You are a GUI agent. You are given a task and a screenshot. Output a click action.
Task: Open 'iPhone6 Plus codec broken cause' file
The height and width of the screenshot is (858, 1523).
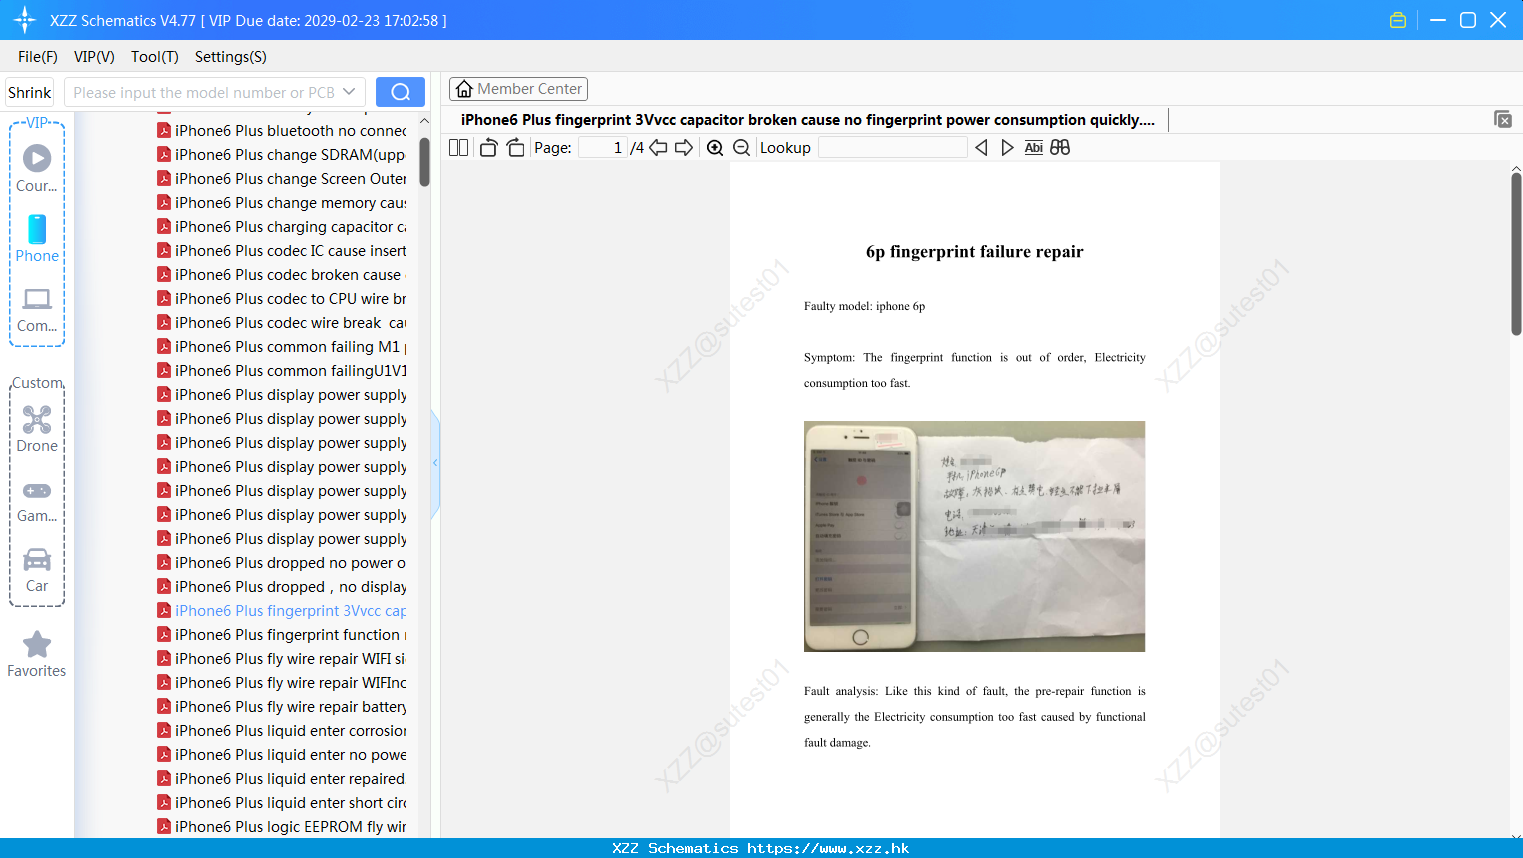pyautogui.click(x=281, y=275)
